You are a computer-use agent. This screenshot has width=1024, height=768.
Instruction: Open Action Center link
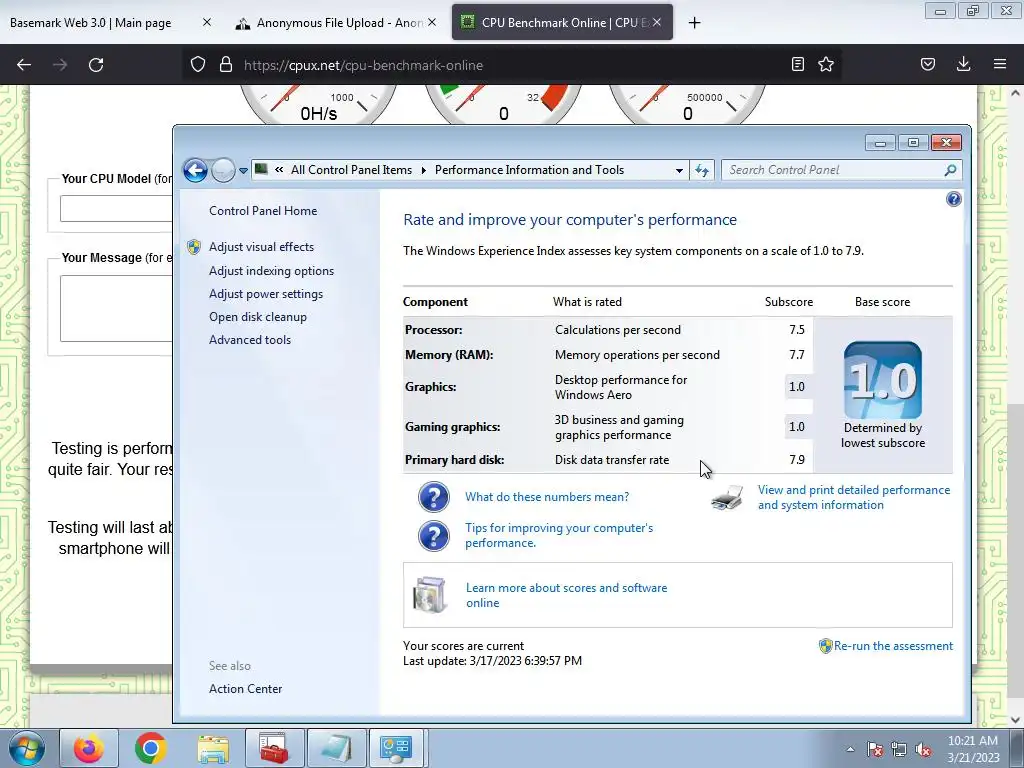(x=246, y=689)
